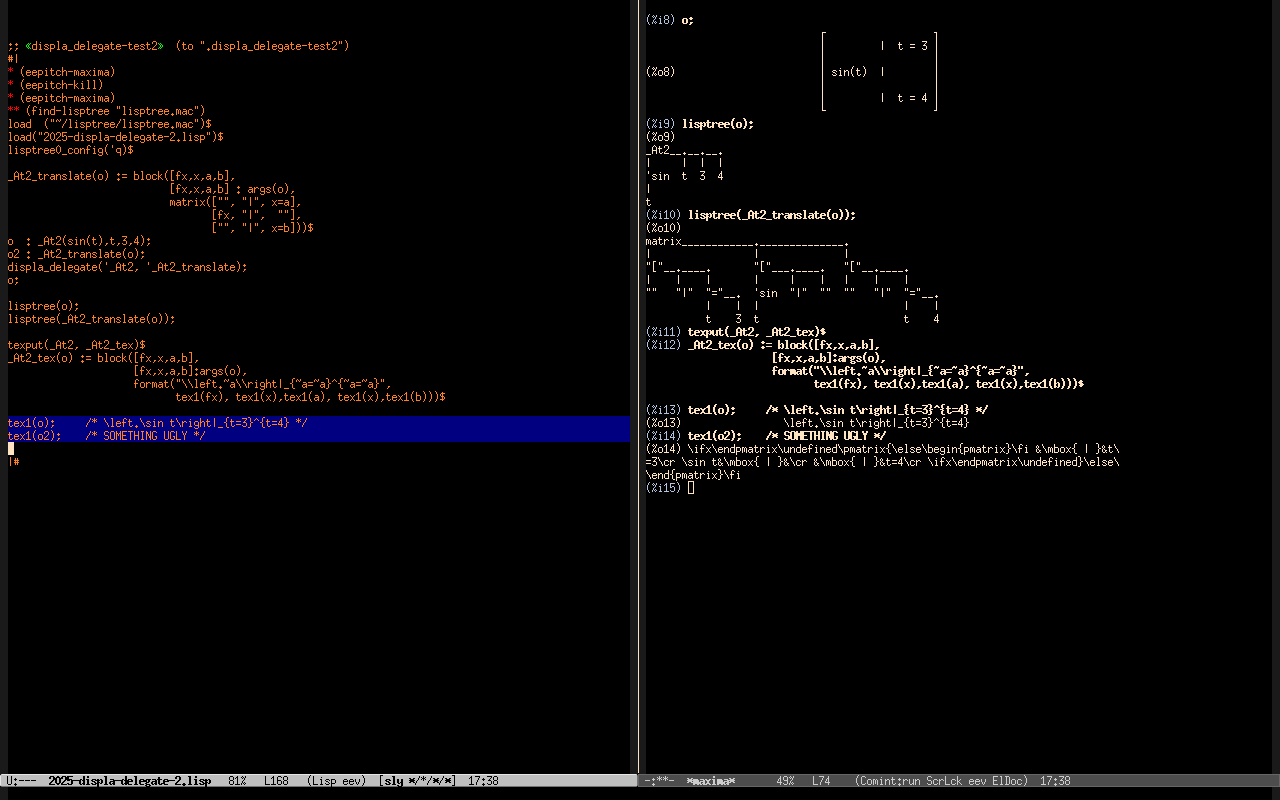The width and height of the screenshot is (1280, 800).
Task: Click the U:--- coding indicator in left mode line
Action: tap(21, 780)
